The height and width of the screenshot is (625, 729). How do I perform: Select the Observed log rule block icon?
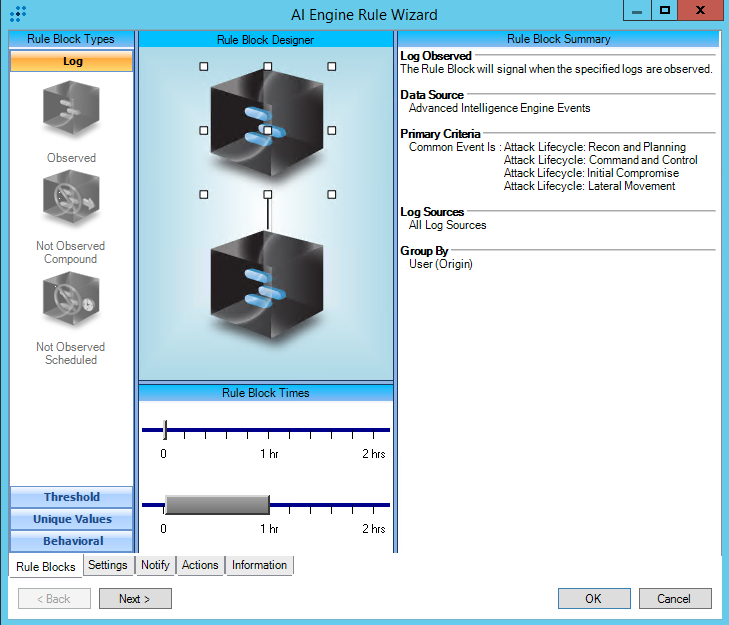(71, 110)
